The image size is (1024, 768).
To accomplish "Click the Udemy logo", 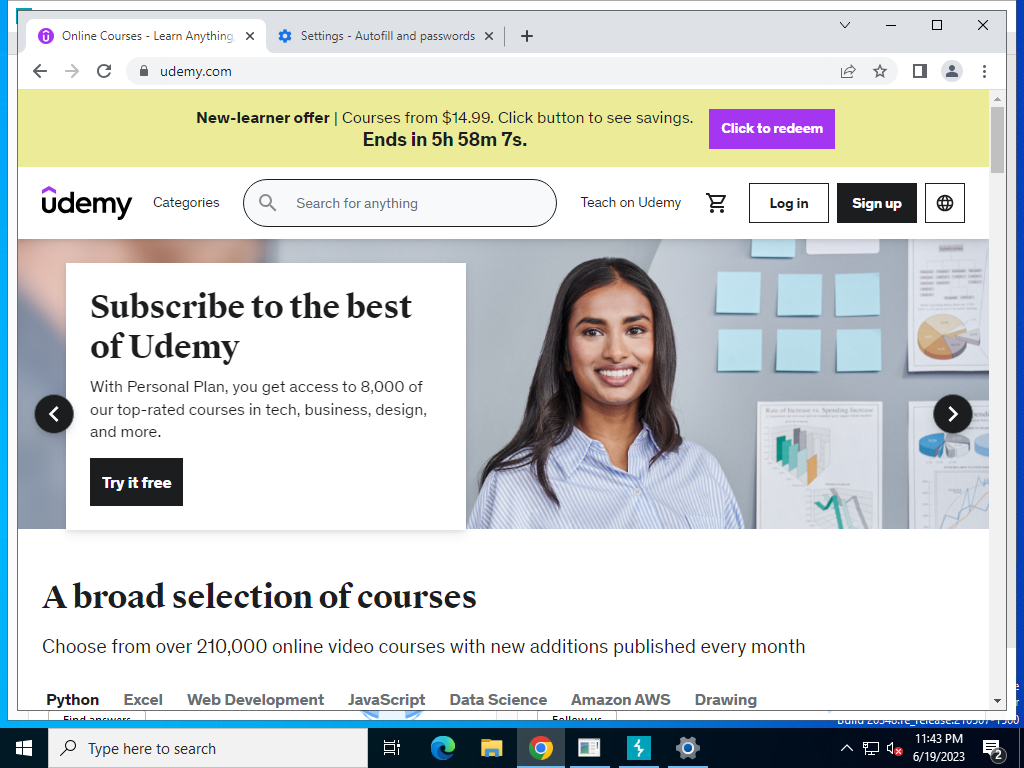I will coord(86,202).
